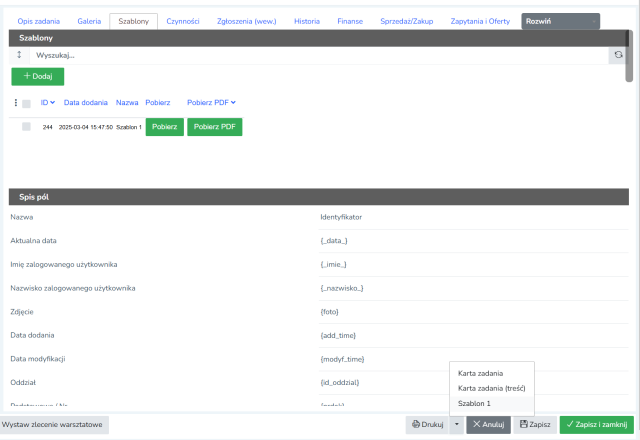Click Wystaw zlecenie warsztatowe button
Screen dimensions: 640x440
point(53,424)
